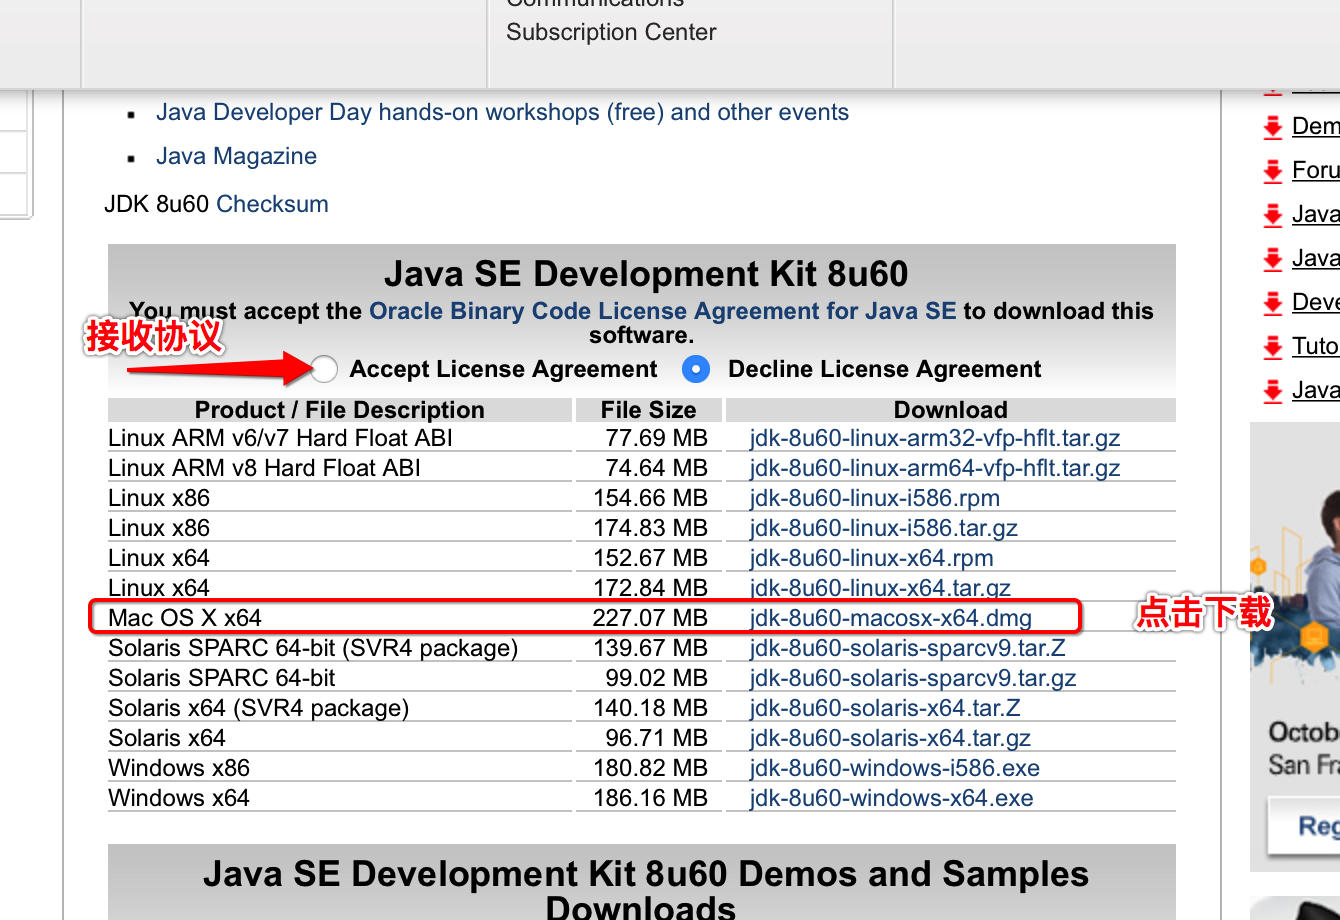The image size is (1340, 920).
Task: Click Demos and Samples Downloads heading
Action: (x=645, y=890)
